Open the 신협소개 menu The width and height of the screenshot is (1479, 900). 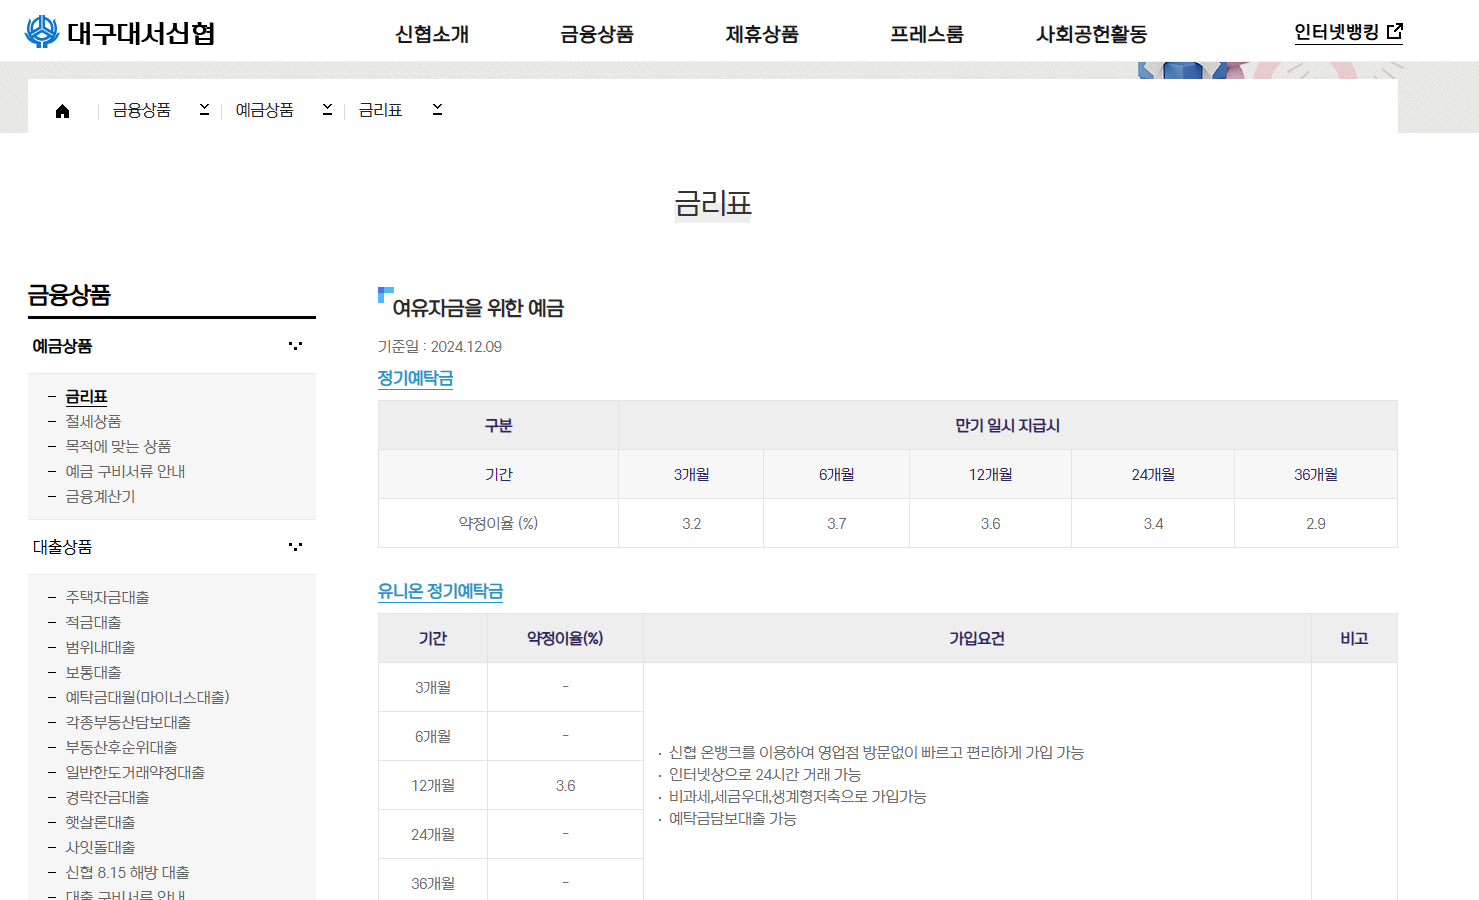(432, 33)
